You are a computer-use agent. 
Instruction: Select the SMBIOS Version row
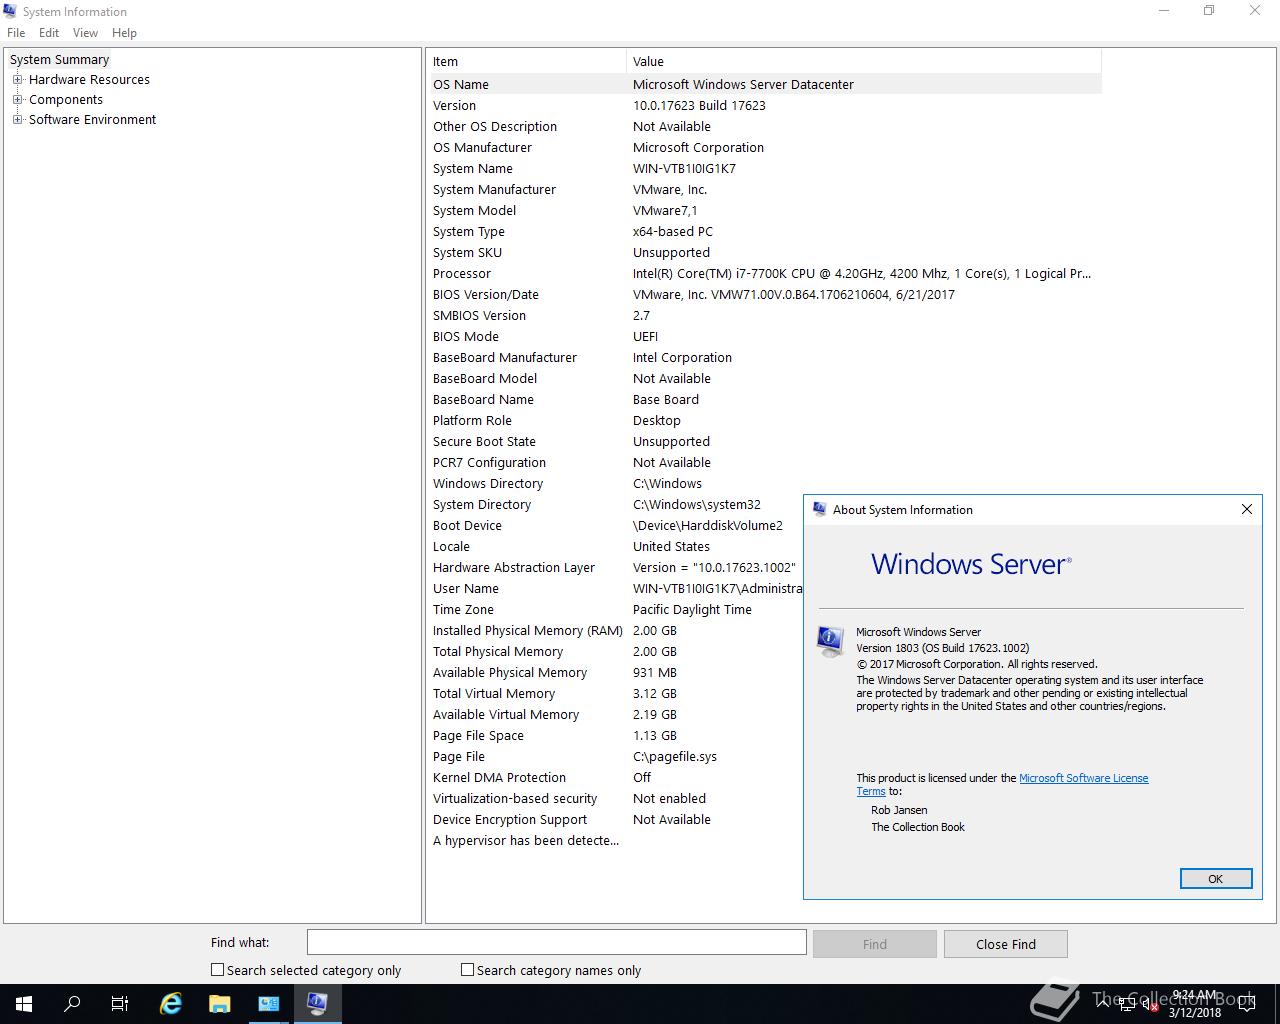(766, 315)
